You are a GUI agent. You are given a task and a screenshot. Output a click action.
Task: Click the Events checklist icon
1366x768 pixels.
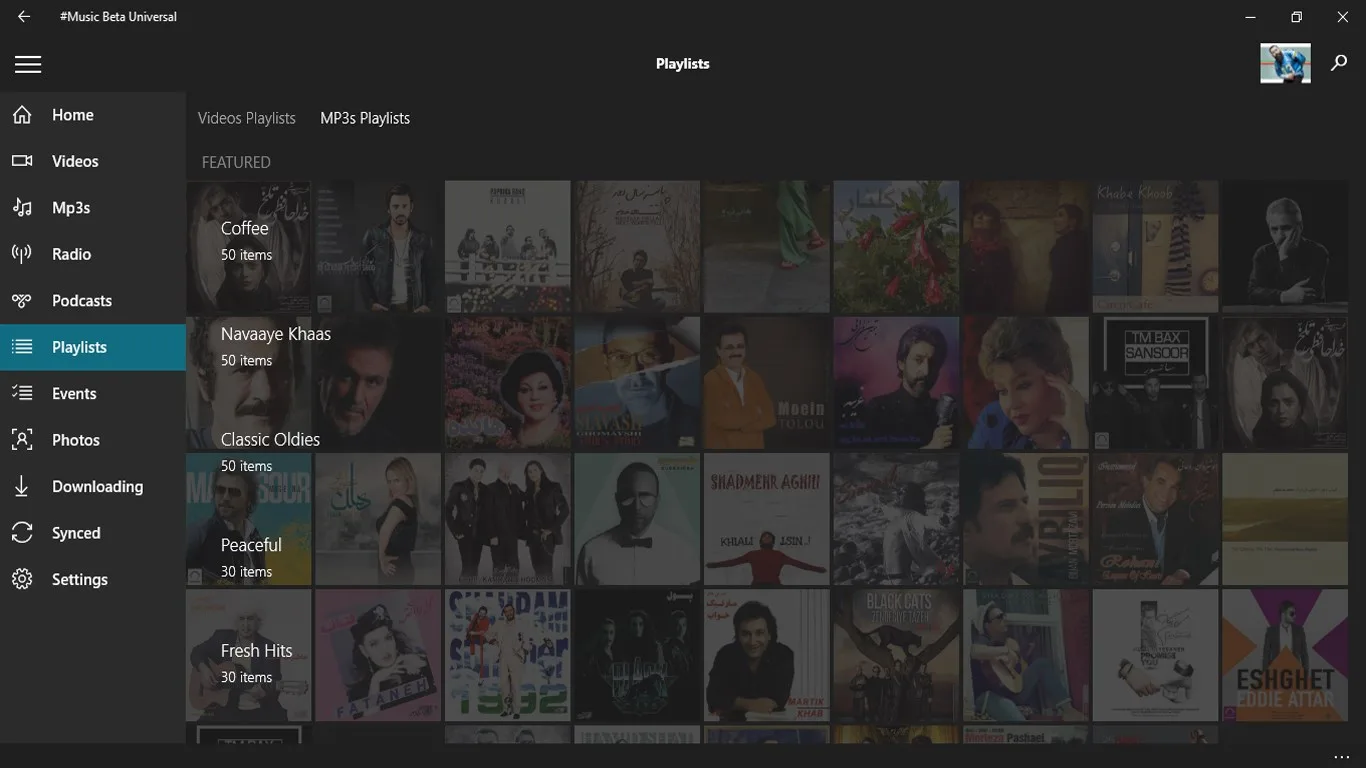(x=22, y=393)
